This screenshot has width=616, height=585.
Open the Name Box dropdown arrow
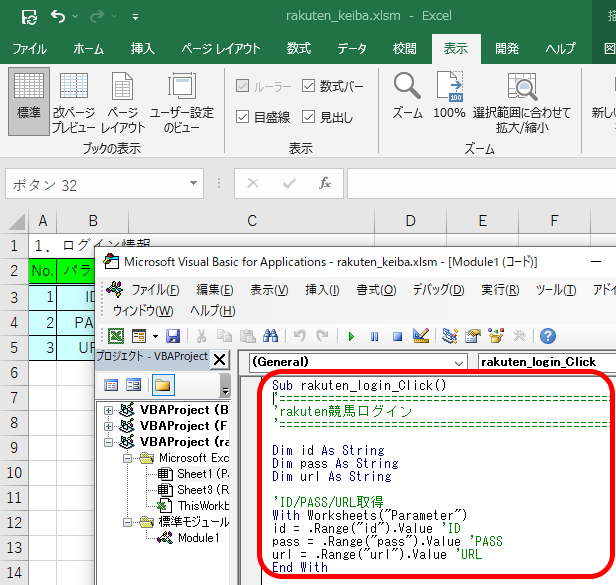193,183
